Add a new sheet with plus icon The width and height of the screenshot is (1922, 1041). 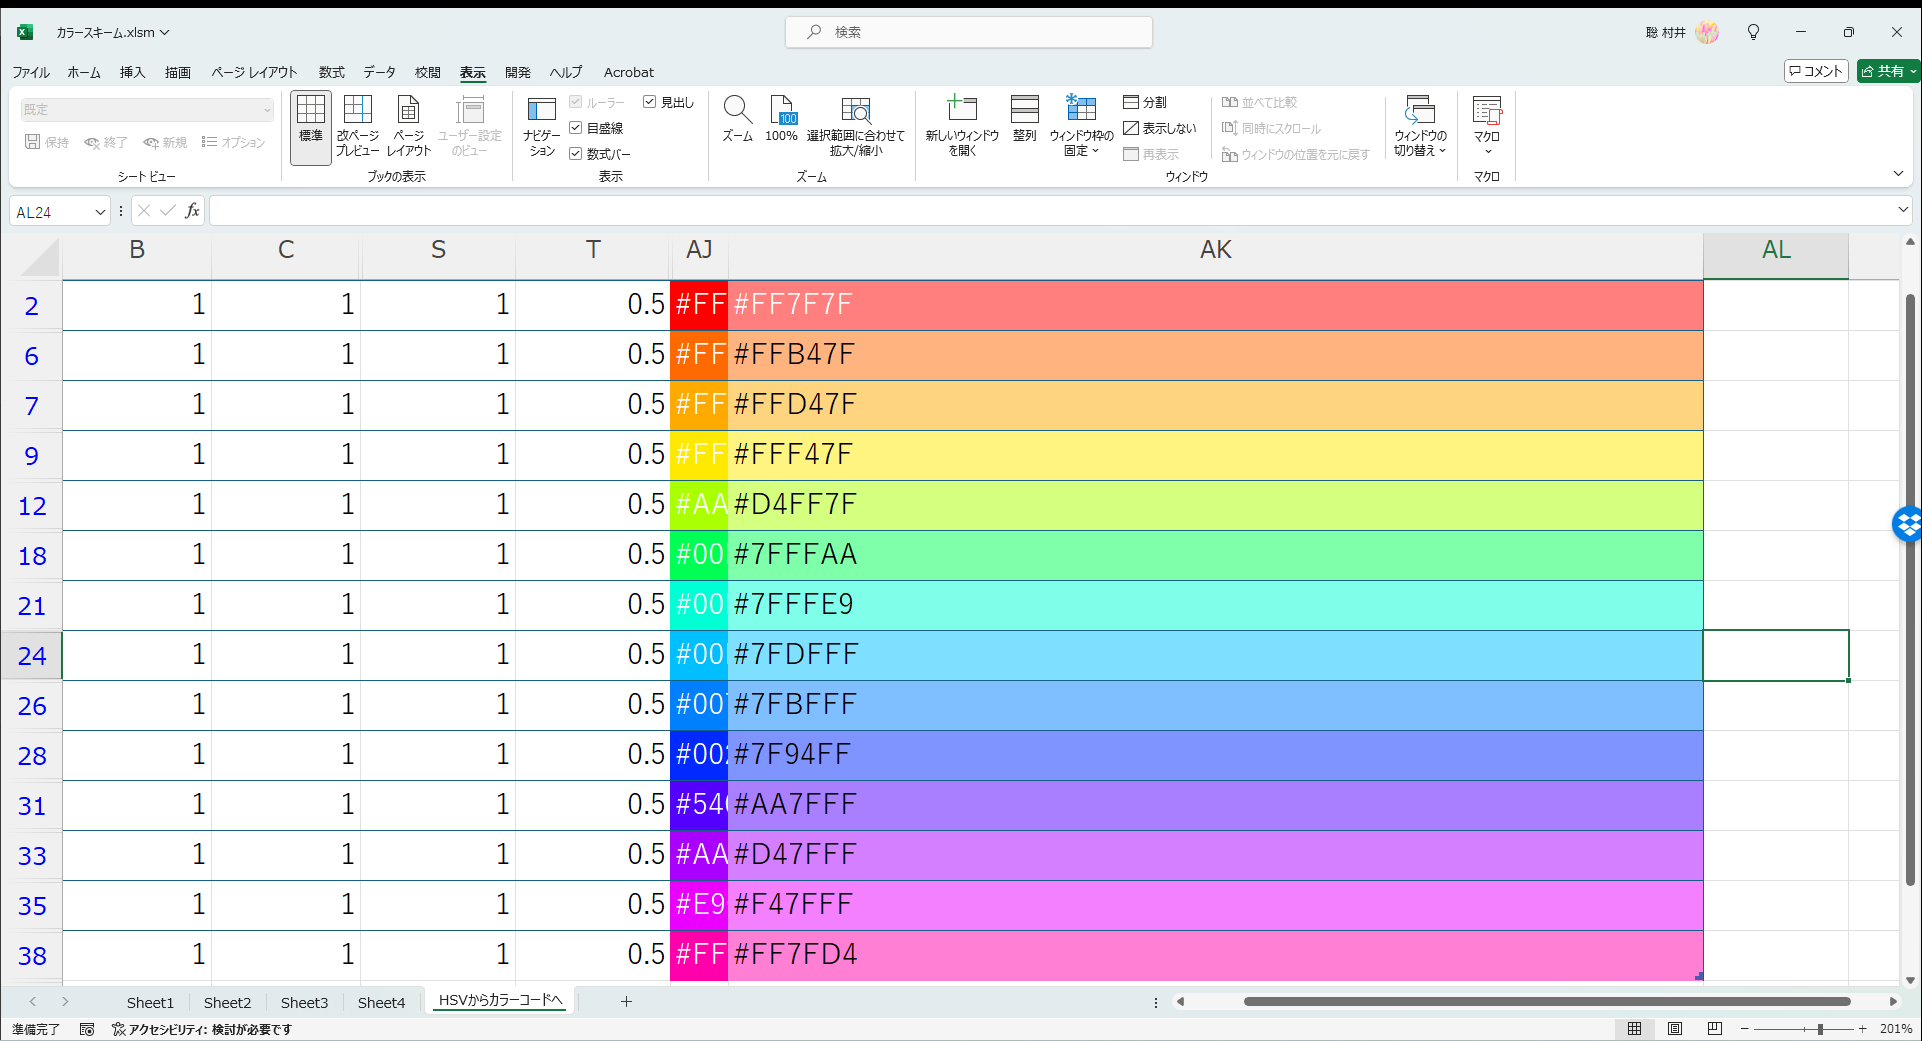tap(626, 1001)
